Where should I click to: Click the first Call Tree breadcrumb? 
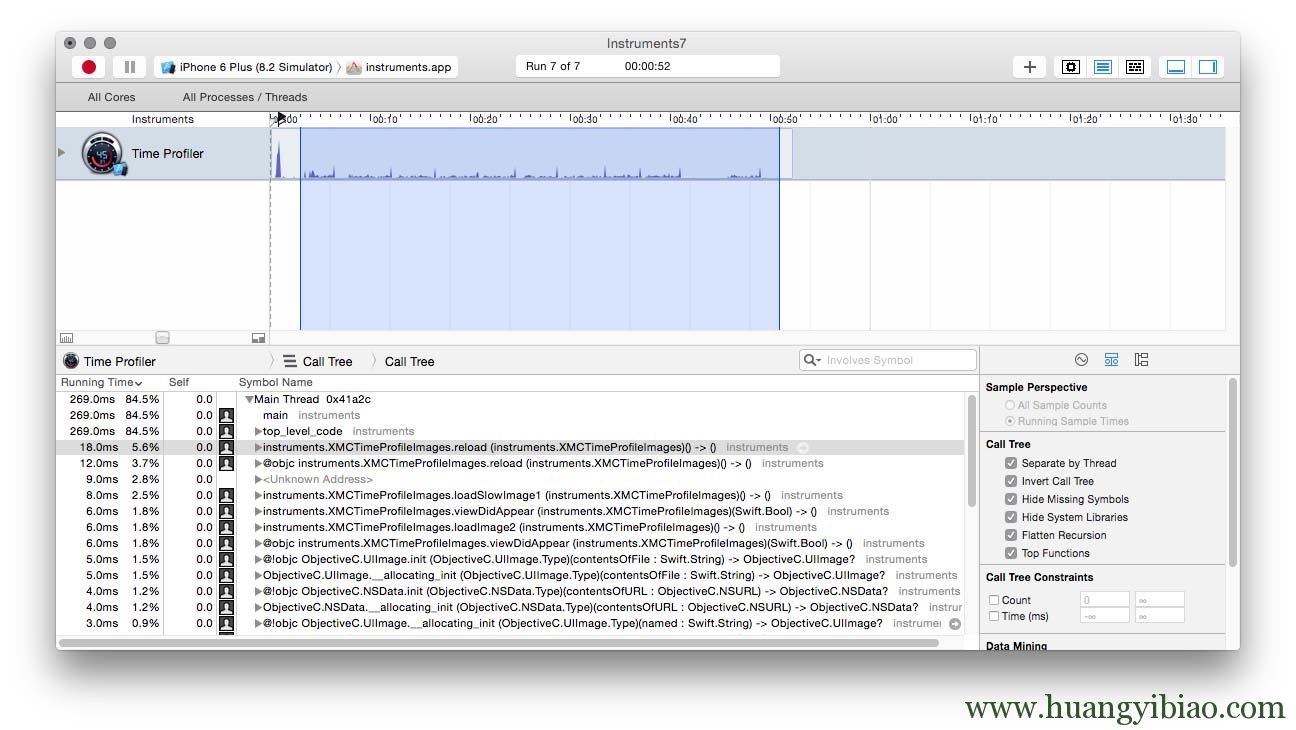click(x=328, y=361)
